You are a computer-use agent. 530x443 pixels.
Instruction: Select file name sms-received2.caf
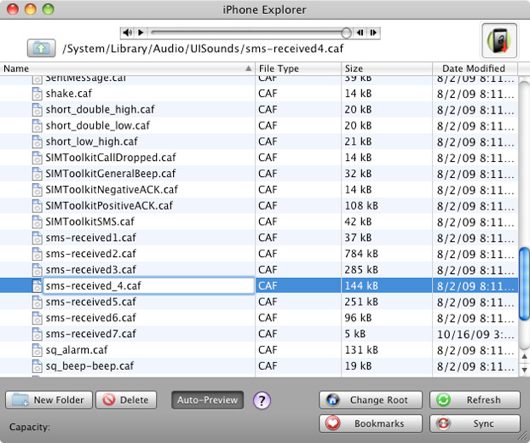click(91, 254)
